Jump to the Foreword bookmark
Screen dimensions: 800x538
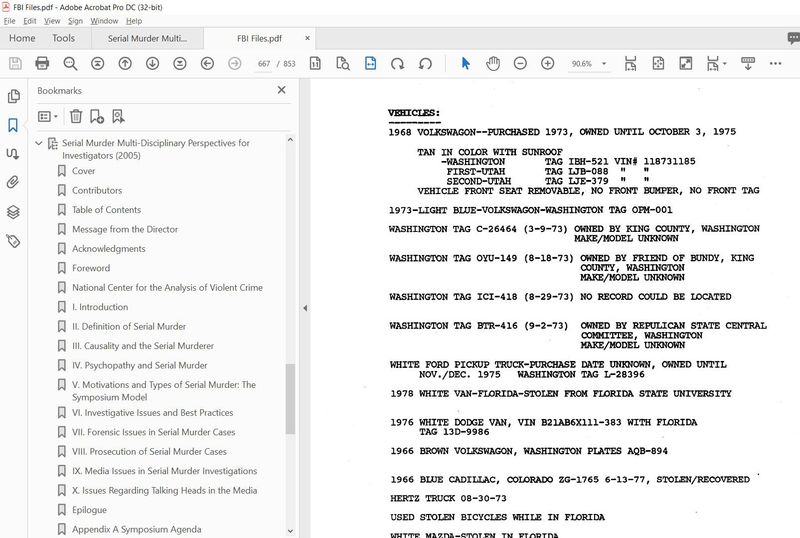click(91, 268)
